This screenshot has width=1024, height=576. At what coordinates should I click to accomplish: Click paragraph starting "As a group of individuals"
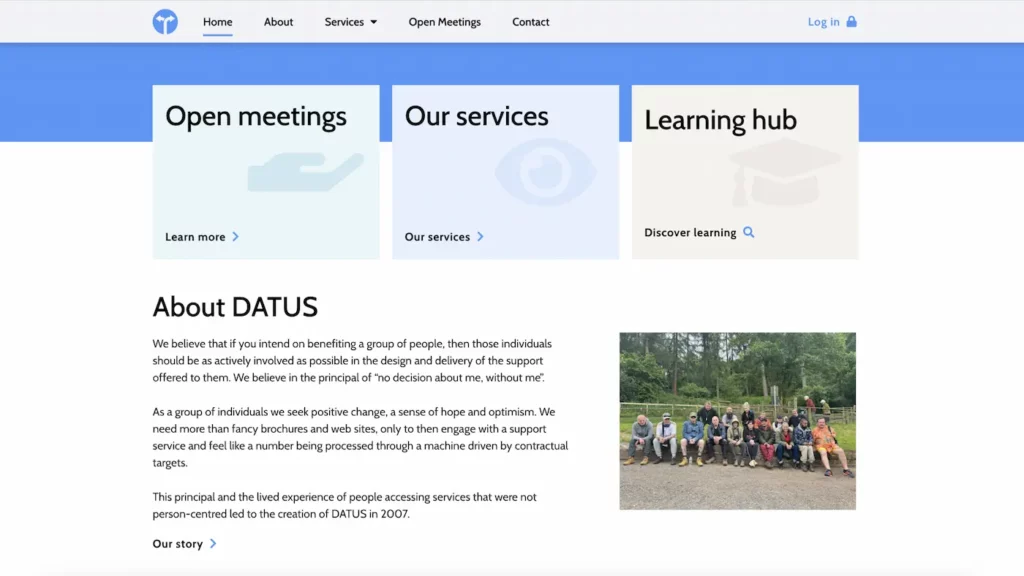coord(360,437)
